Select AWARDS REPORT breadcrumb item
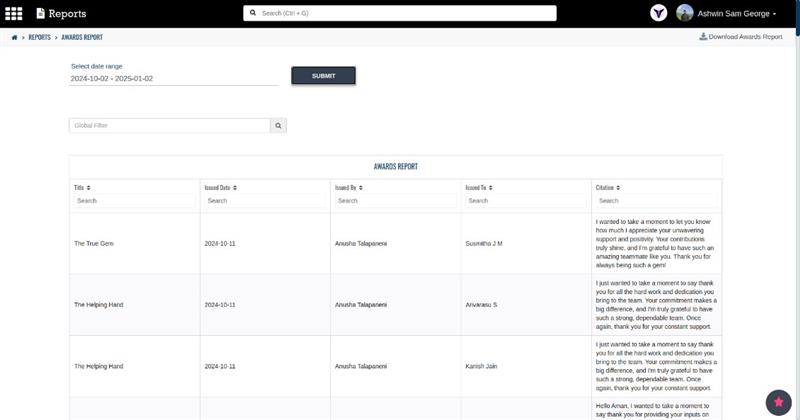 click(82, 37)
